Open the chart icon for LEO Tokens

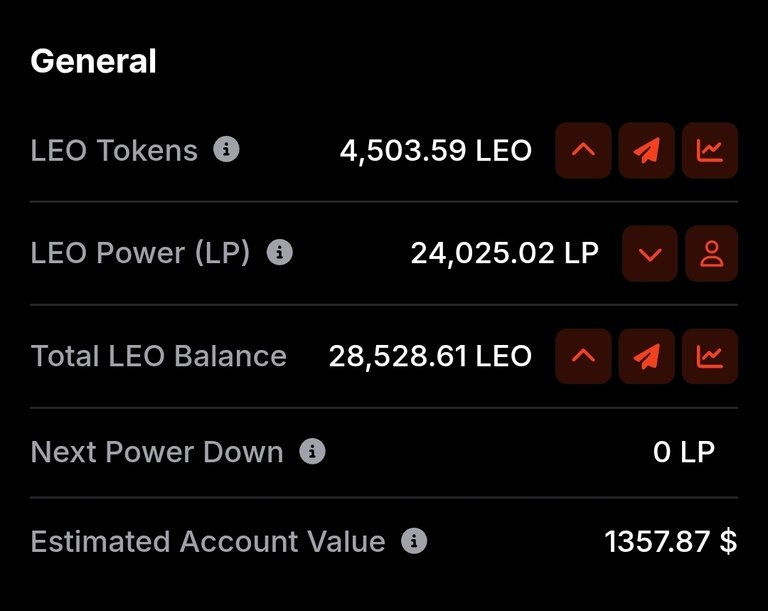click(710, 150)
